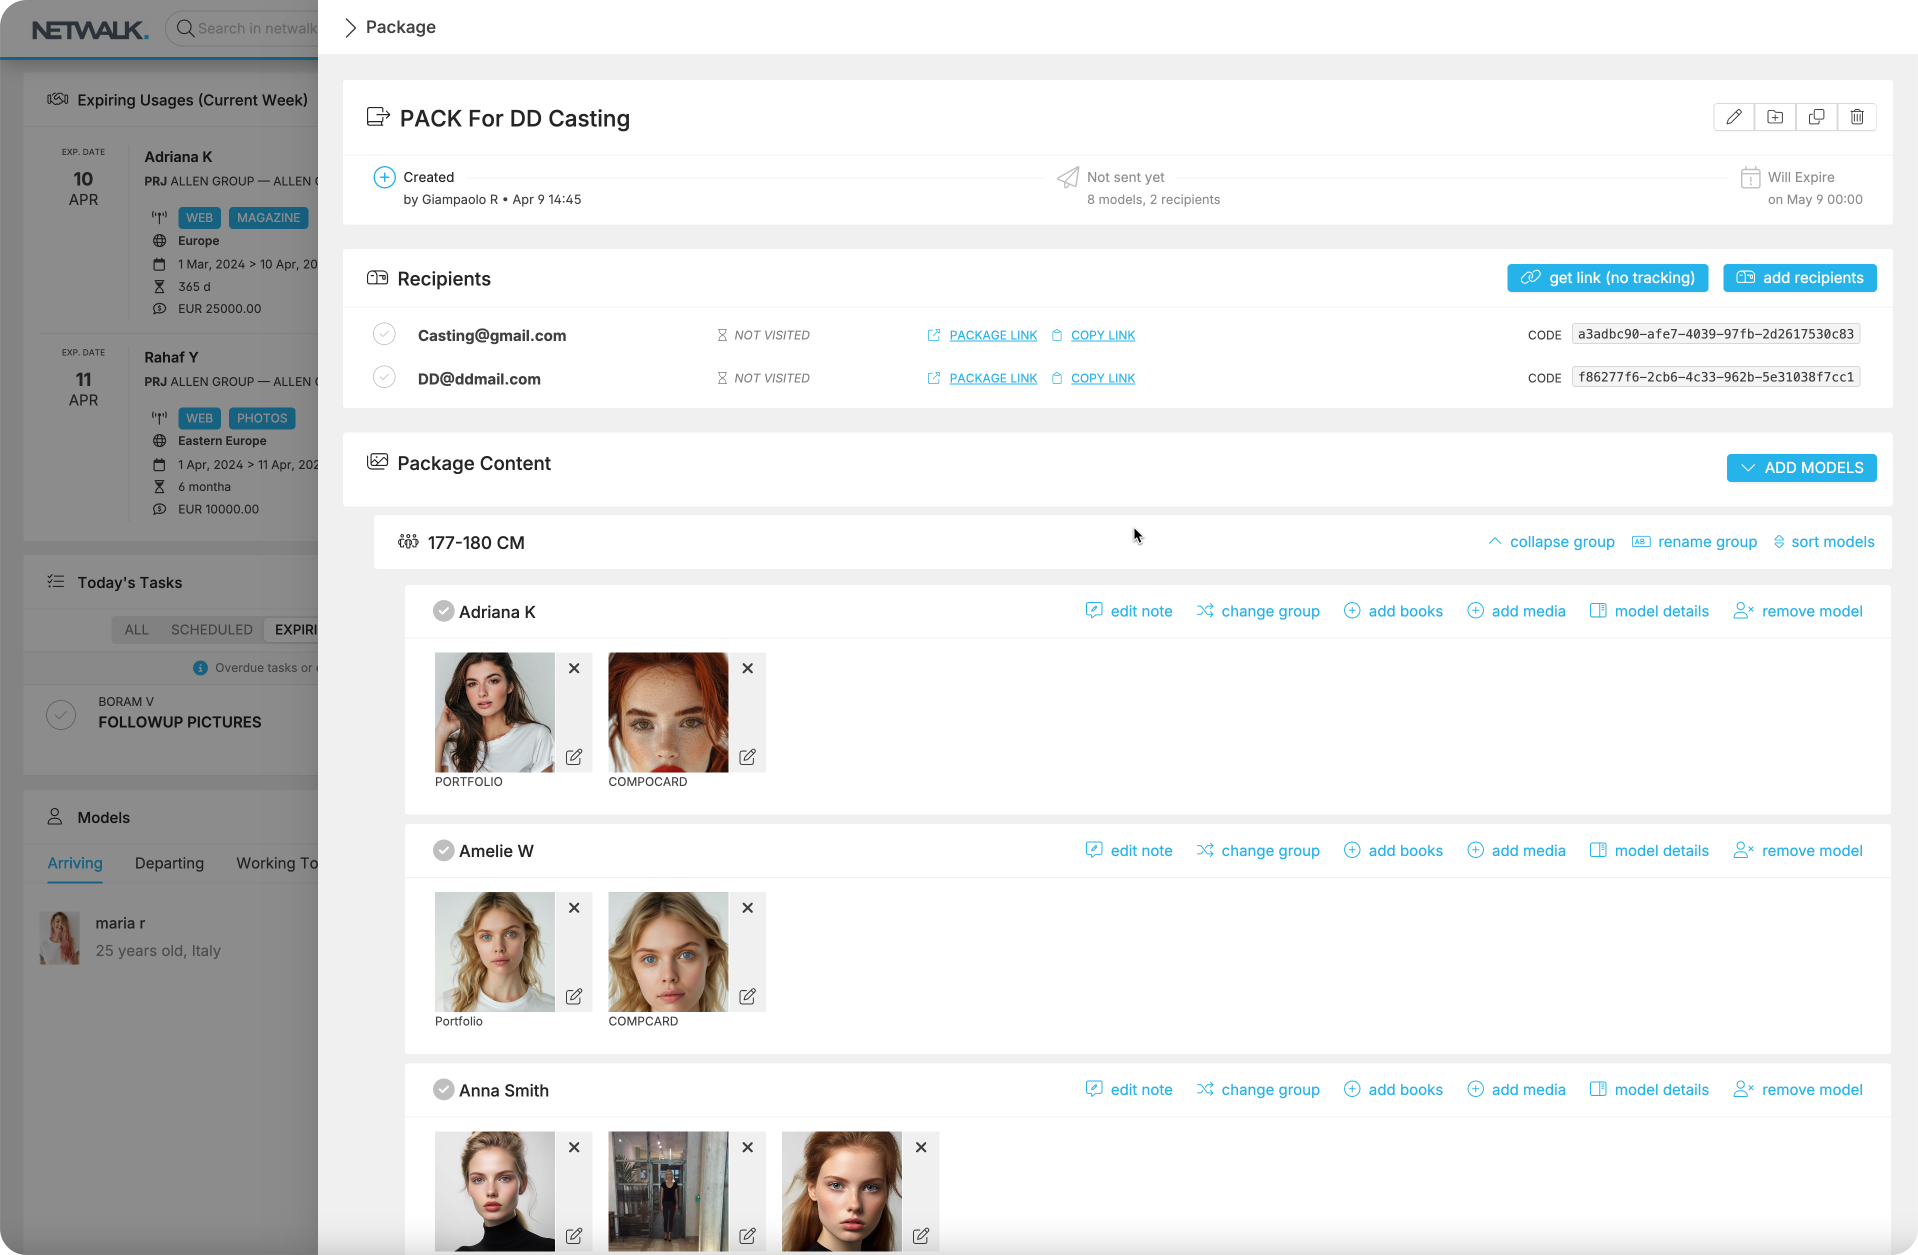The width and height of the screenshot is (1918, 1255).
Task: Delete the package via trash icon
Action: 1857,117
